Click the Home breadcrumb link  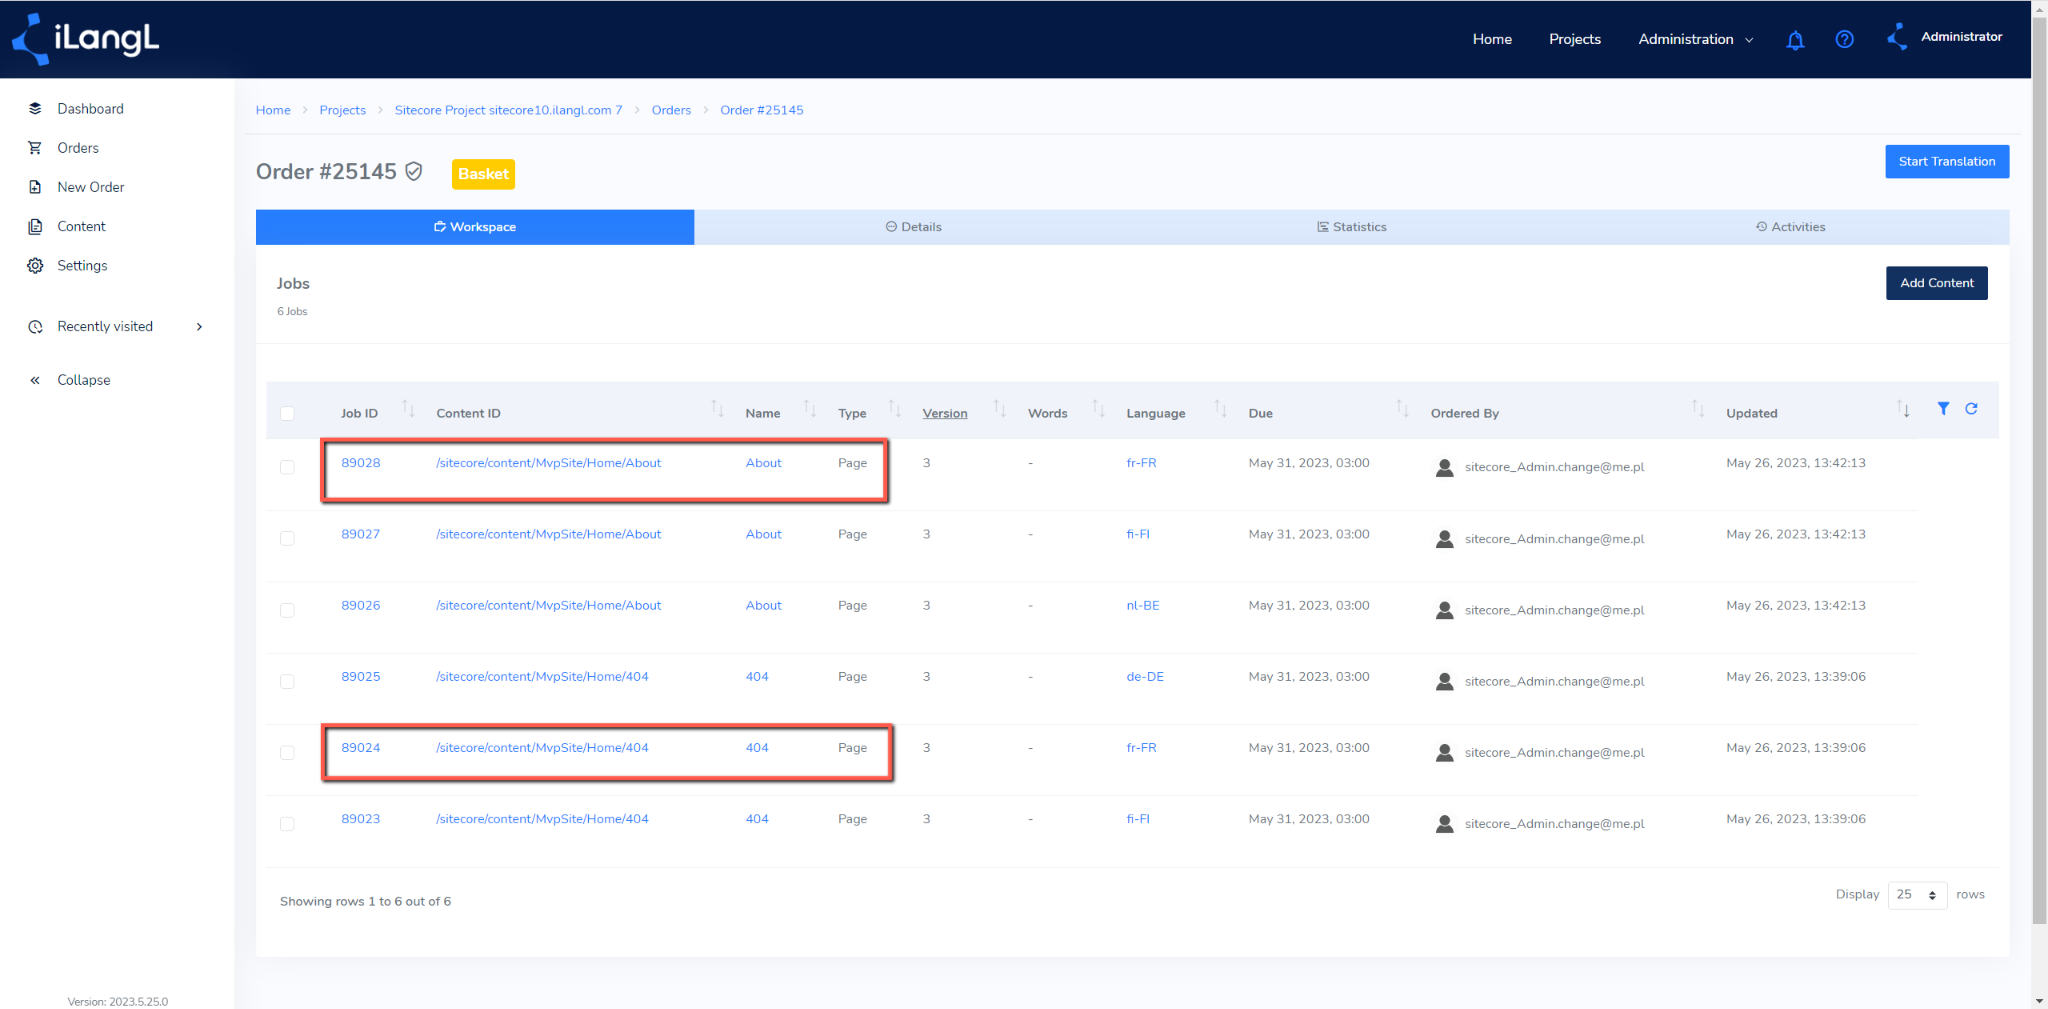273,110
